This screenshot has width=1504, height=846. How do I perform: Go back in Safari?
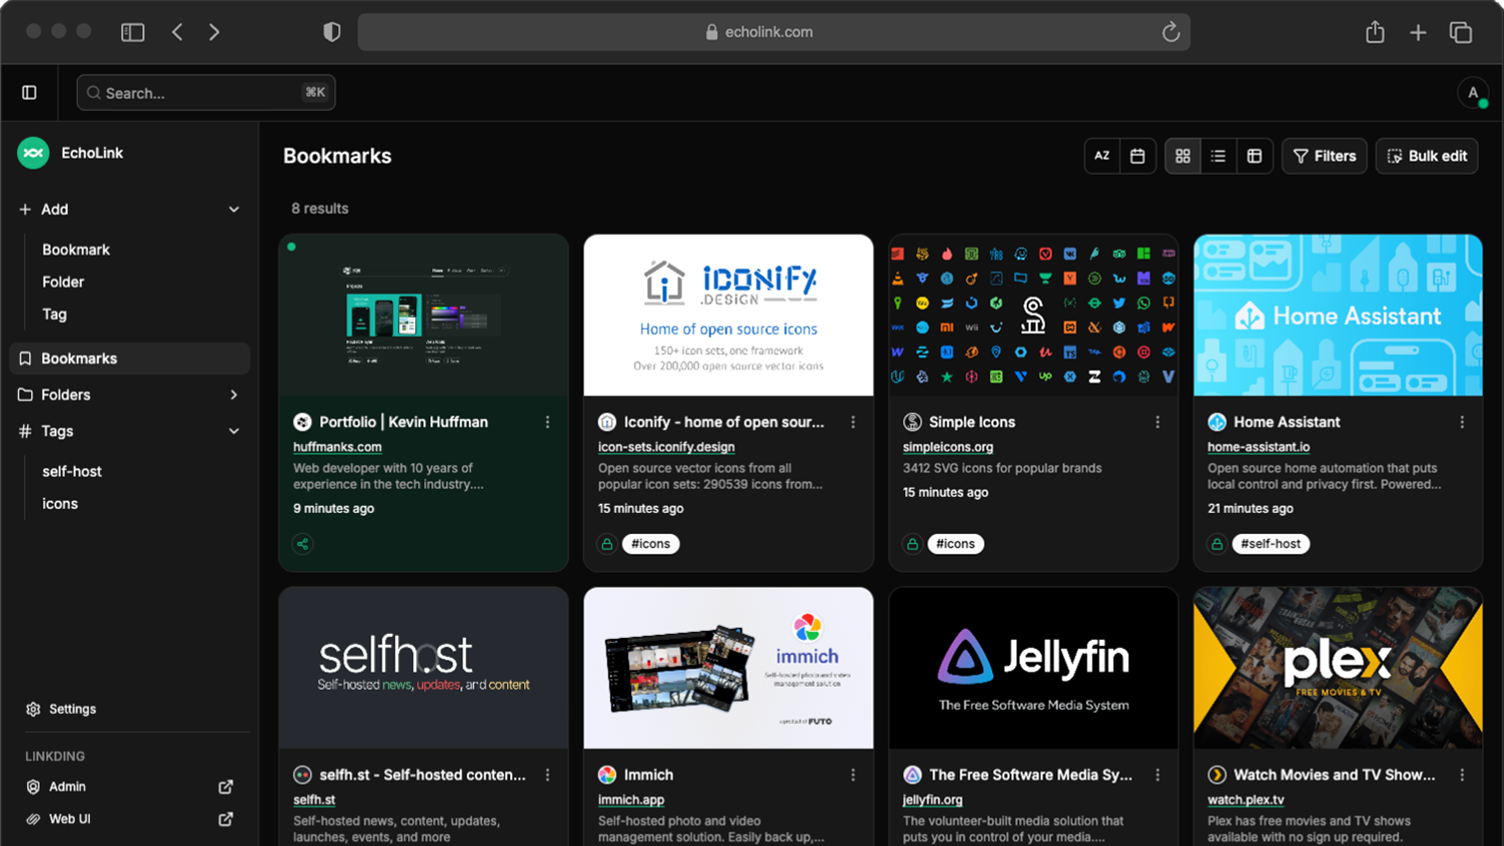177,32
